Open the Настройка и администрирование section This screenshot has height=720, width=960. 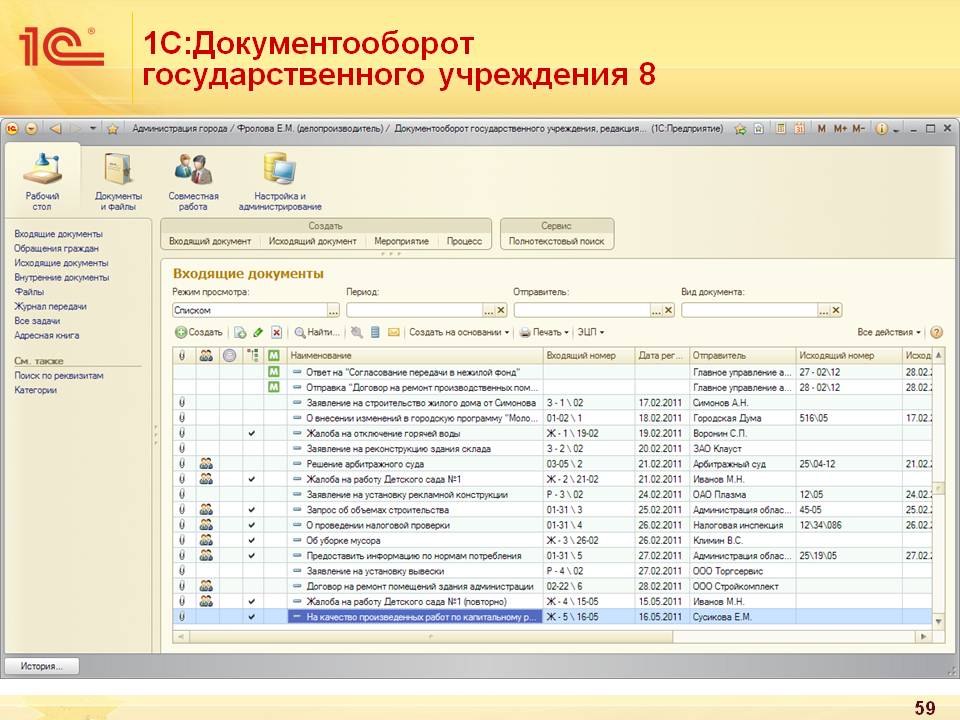[280, 181]
